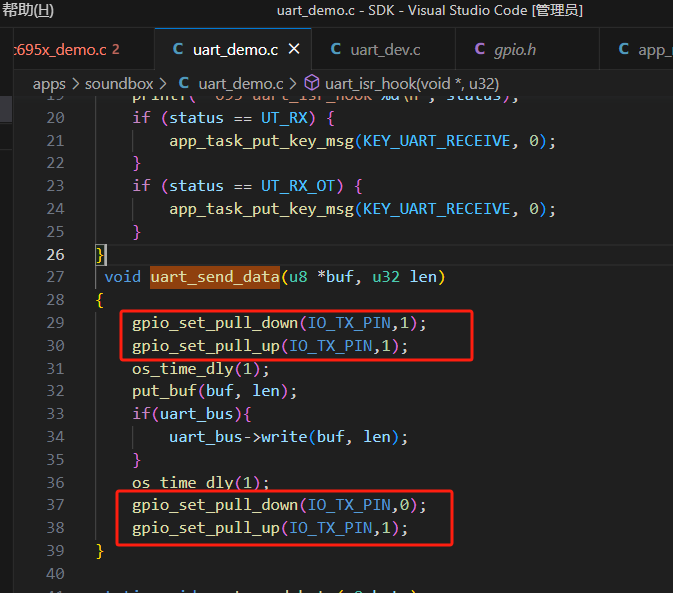Image resolution: width=673 pixels, height=593 pixels.
Task: Click 'gpio_set_pull_down' on line 37
Action: click(x=215, y=505)
